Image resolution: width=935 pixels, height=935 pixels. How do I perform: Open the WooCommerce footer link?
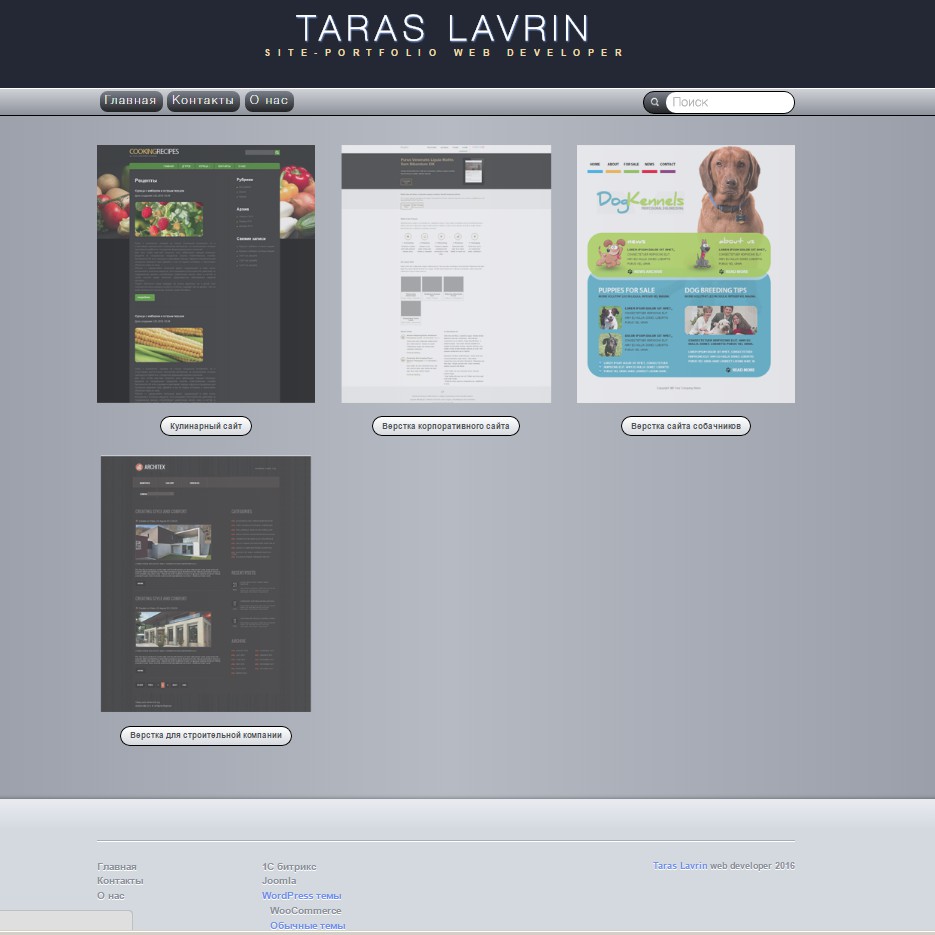(x=306, y=911)
